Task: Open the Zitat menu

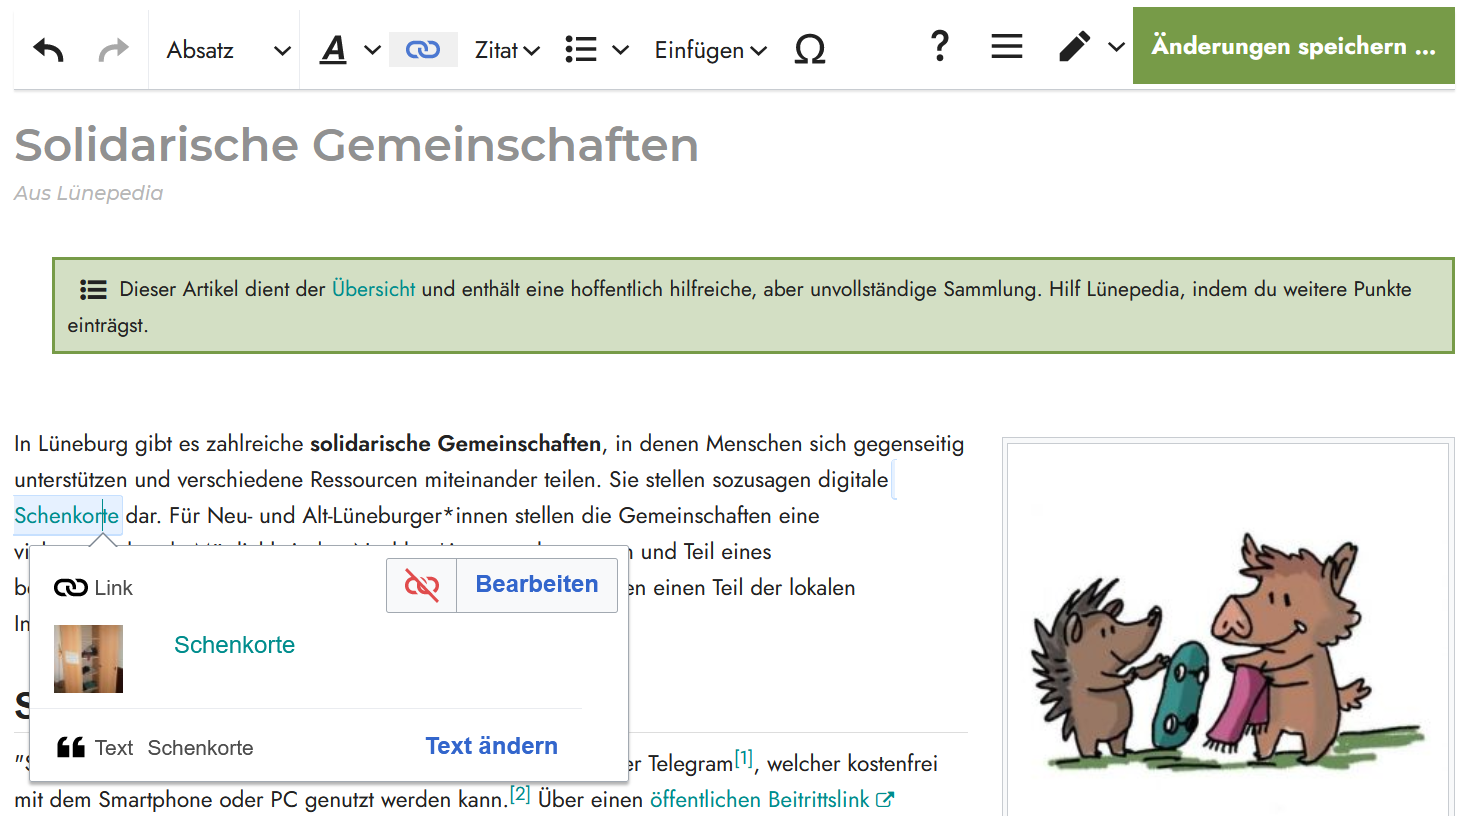Action: point(507,50)
